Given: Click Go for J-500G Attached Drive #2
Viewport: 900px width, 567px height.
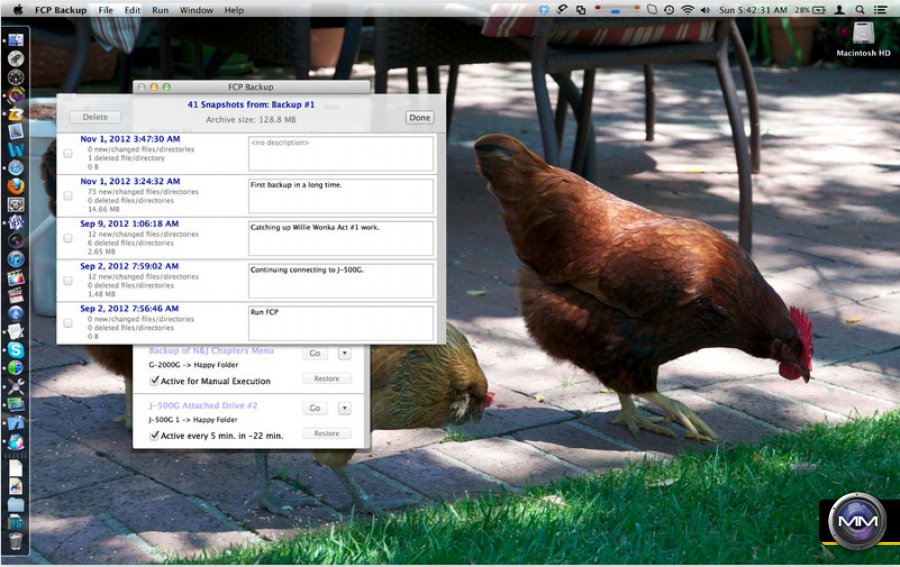Looking at the screenshot, I should tap(315, 408).
